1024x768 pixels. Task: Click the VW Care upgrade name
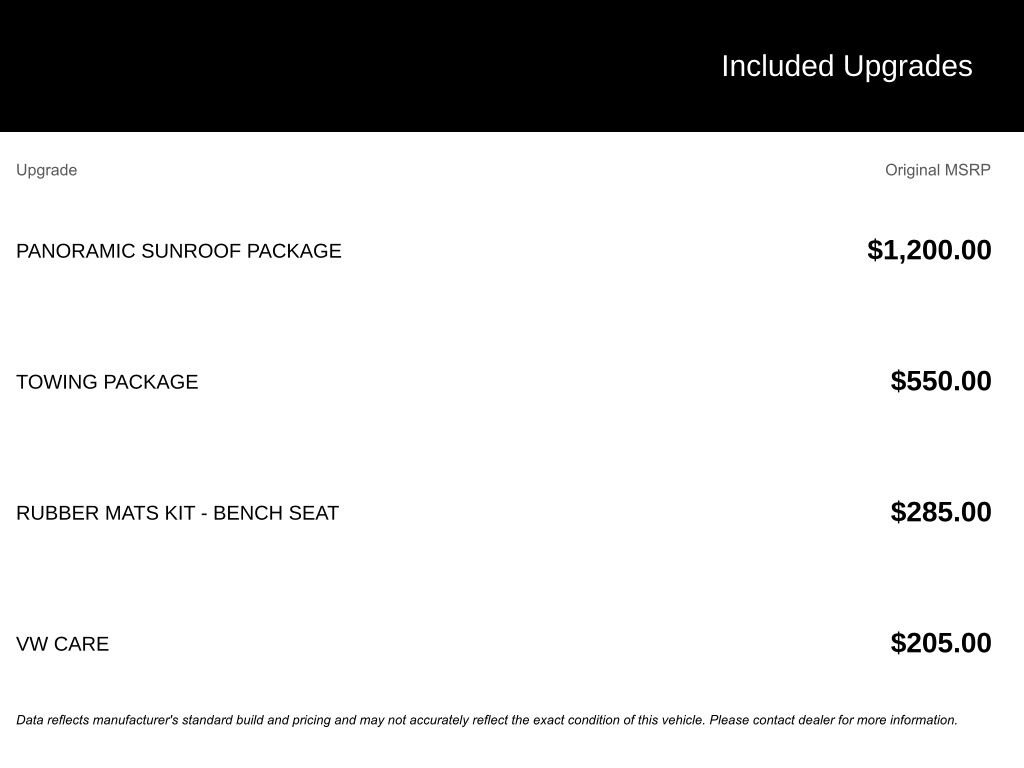(62, 644)
